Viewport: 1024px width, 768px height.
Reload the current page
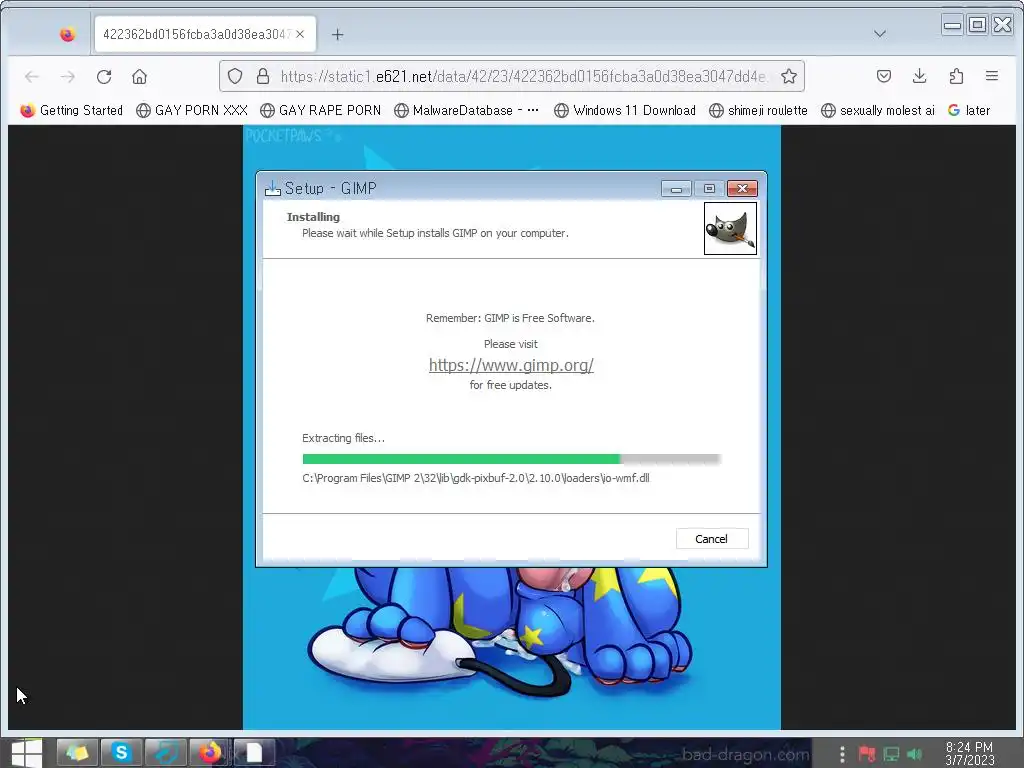point(104,76)
